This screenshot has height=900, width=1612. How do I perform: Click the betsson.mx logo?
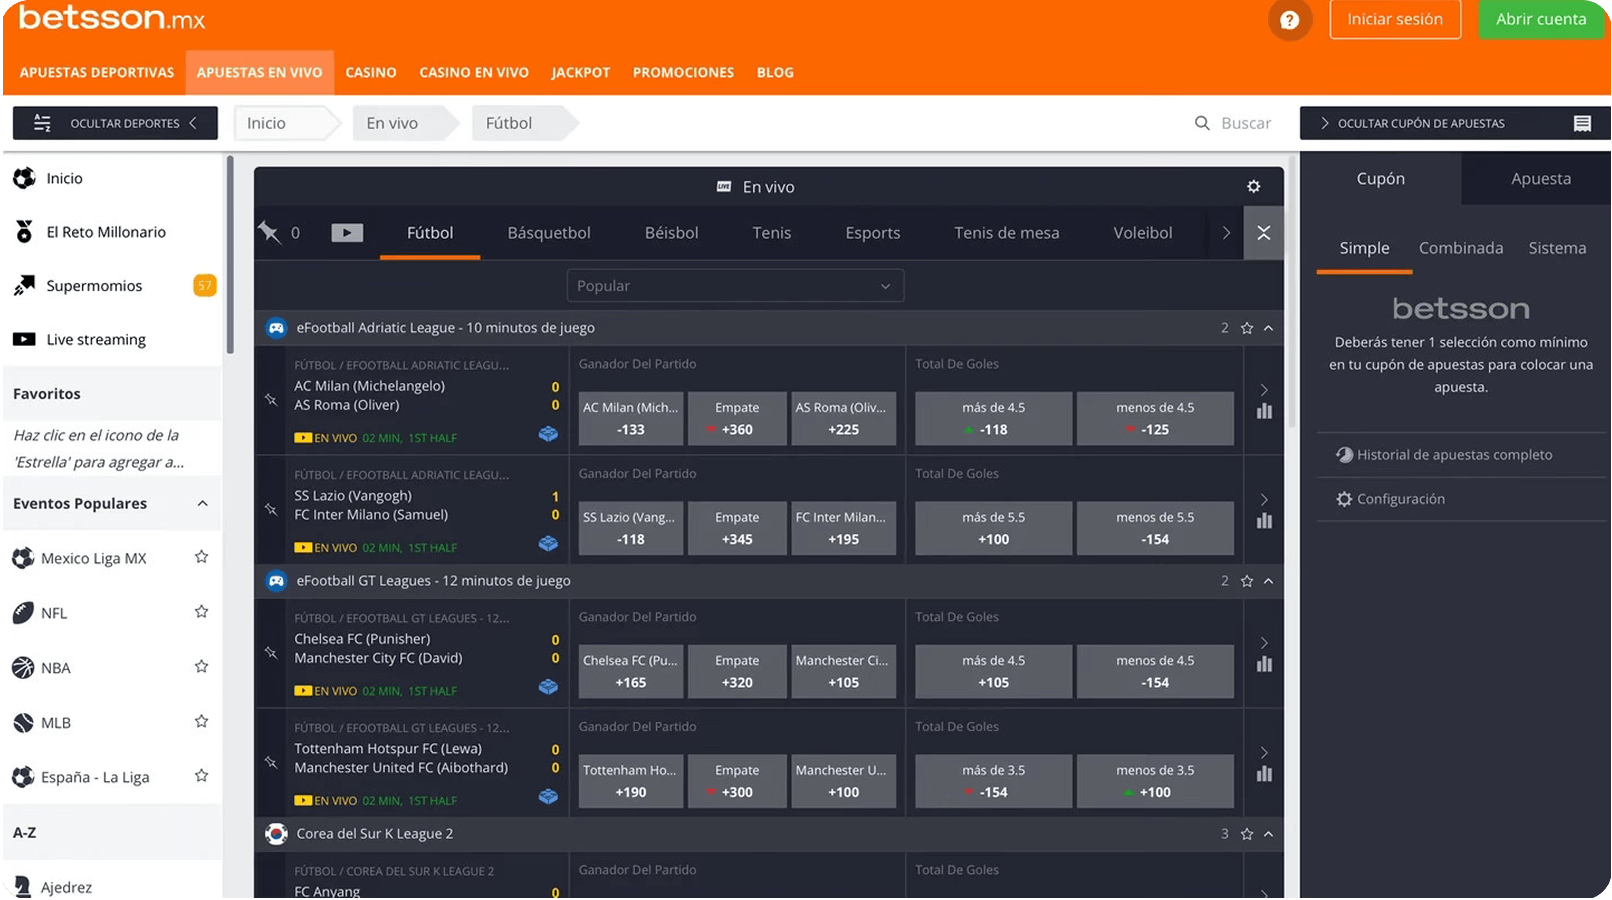[112, 18]
